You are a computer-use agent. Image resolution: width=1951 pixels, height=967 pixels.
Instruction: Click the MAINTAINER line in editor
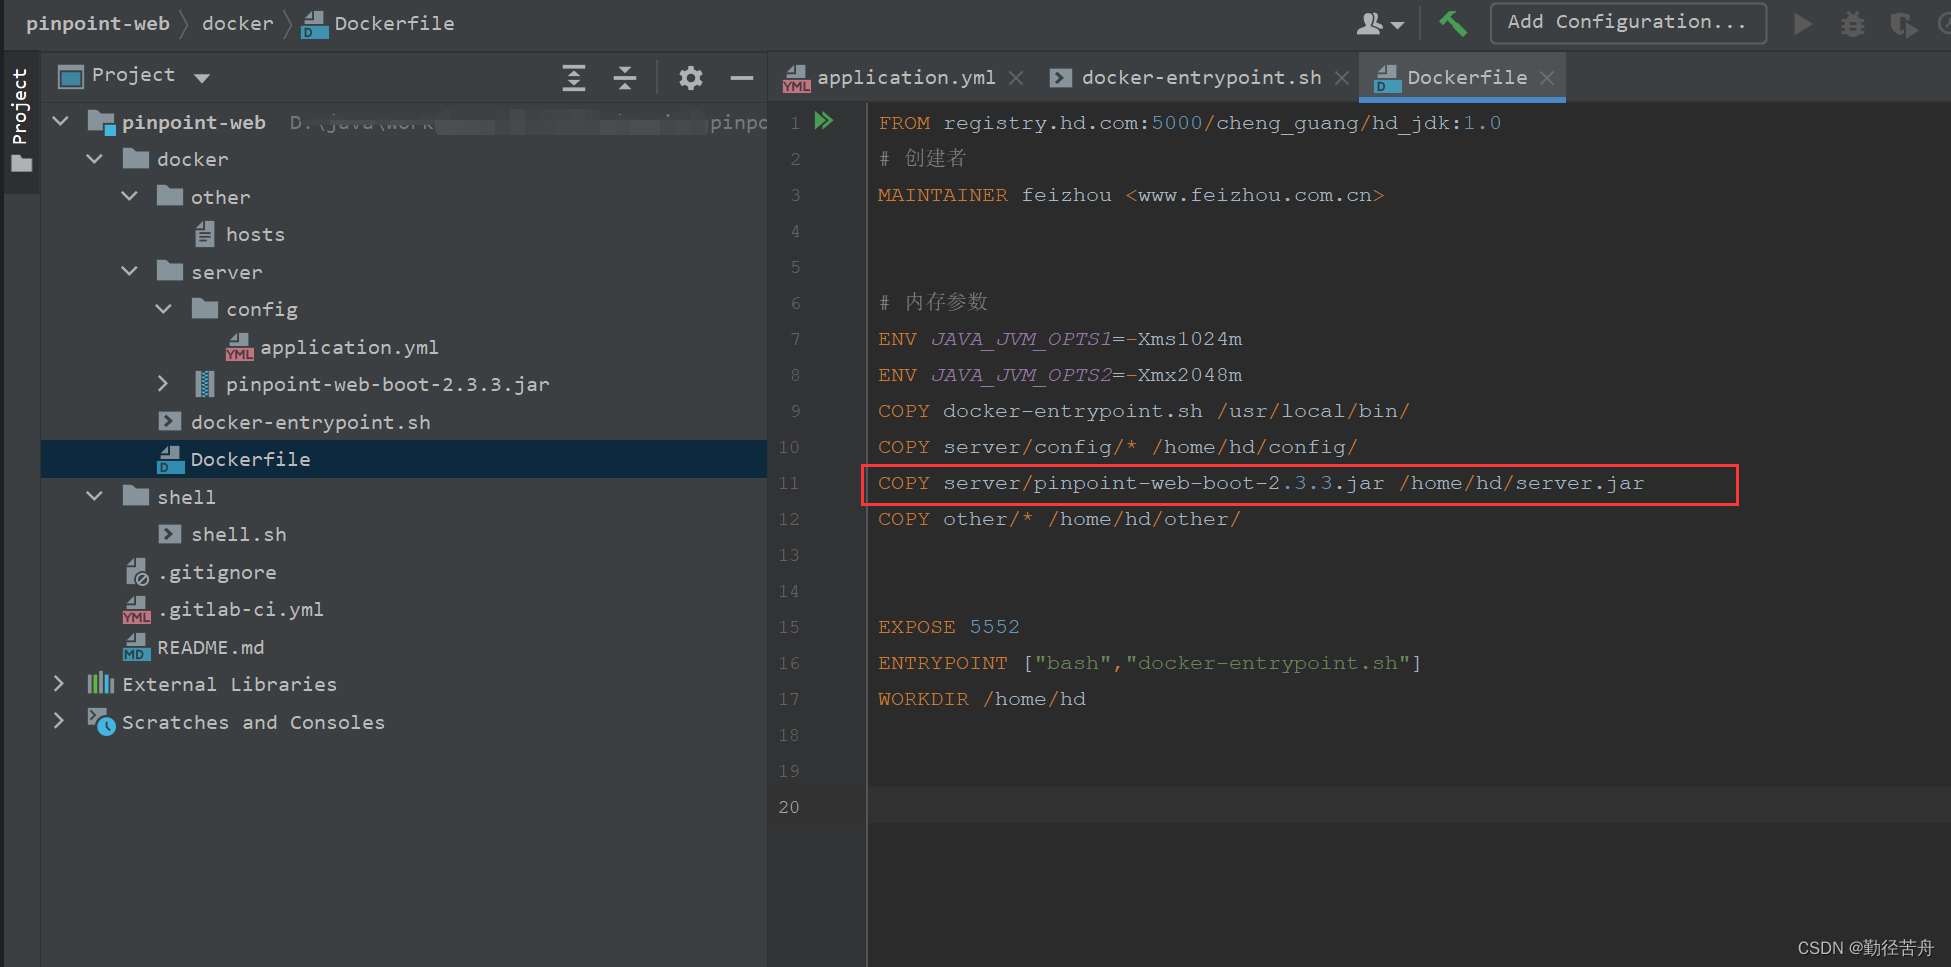click(1131, 195)
